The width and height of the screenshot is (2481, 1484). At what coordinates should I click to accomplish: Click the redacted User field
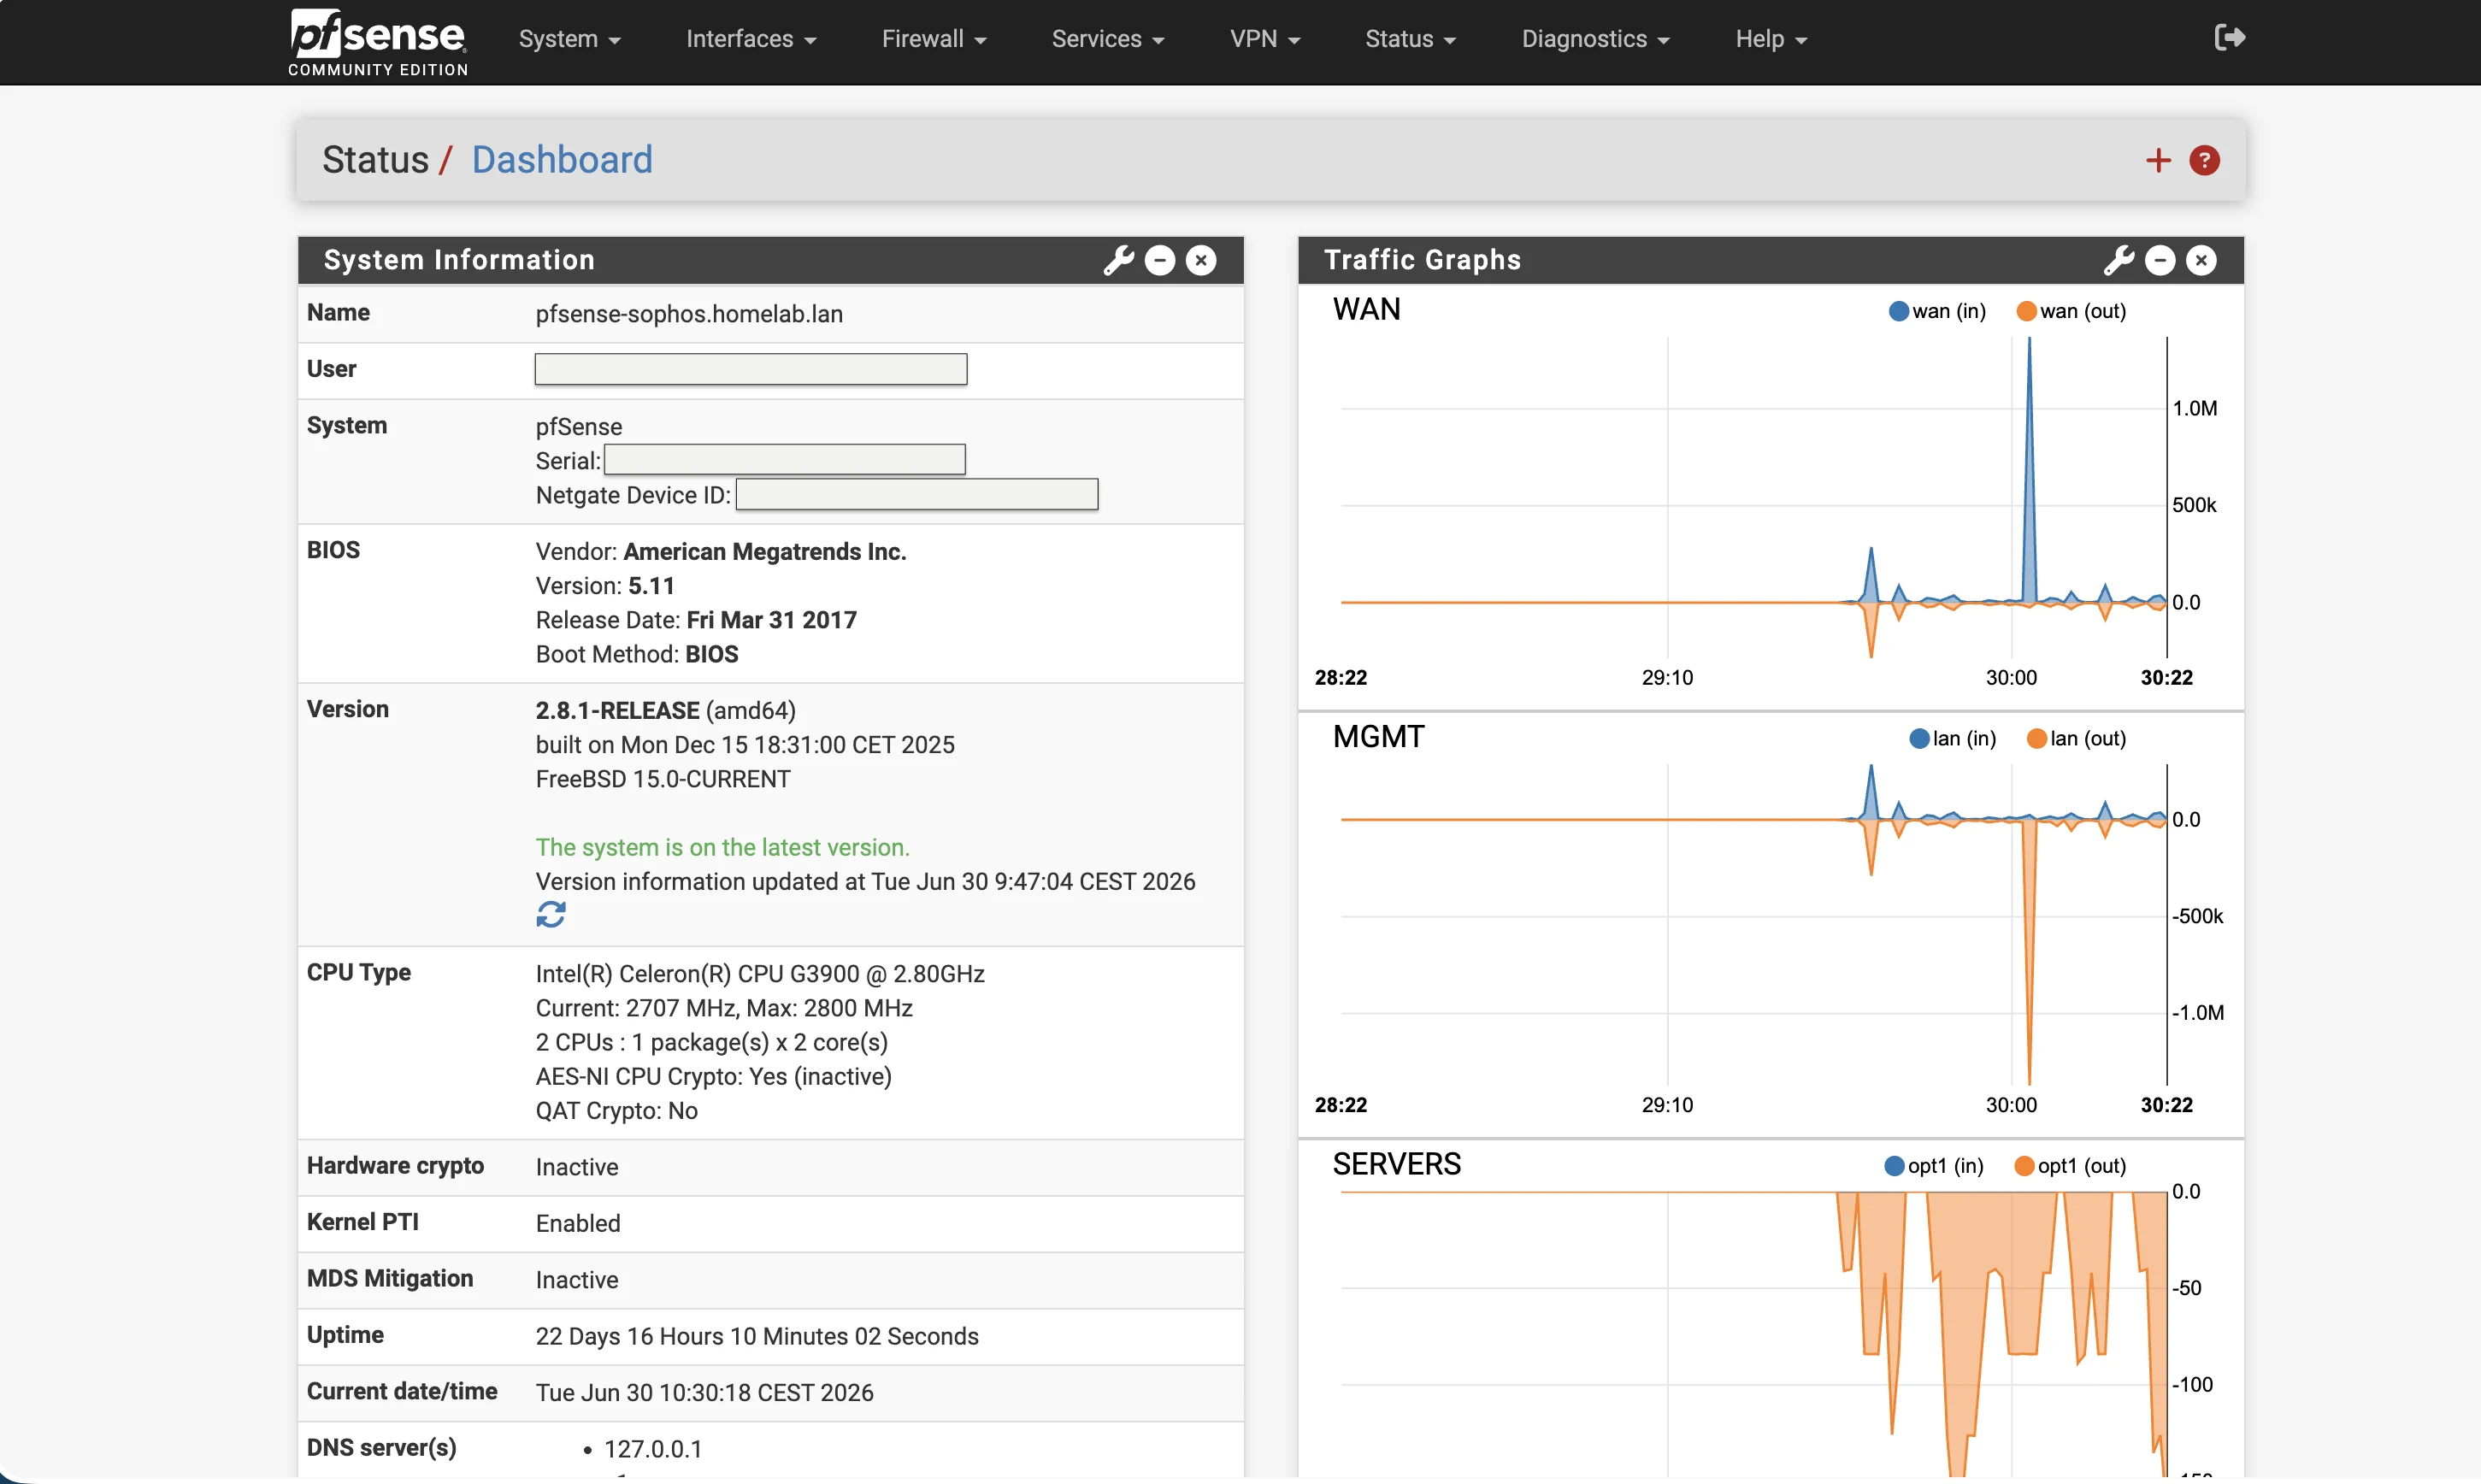[x=751, y=369]
